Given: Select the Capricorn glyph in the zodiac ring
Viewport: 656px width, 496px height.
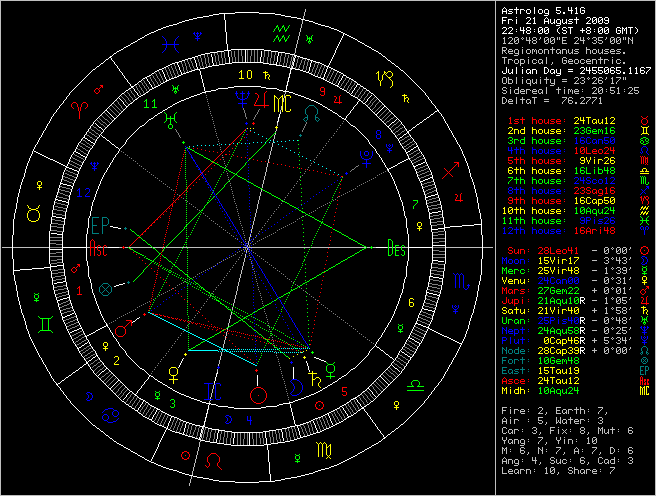Looking at the screenshot, I should [x=384, y=76].
